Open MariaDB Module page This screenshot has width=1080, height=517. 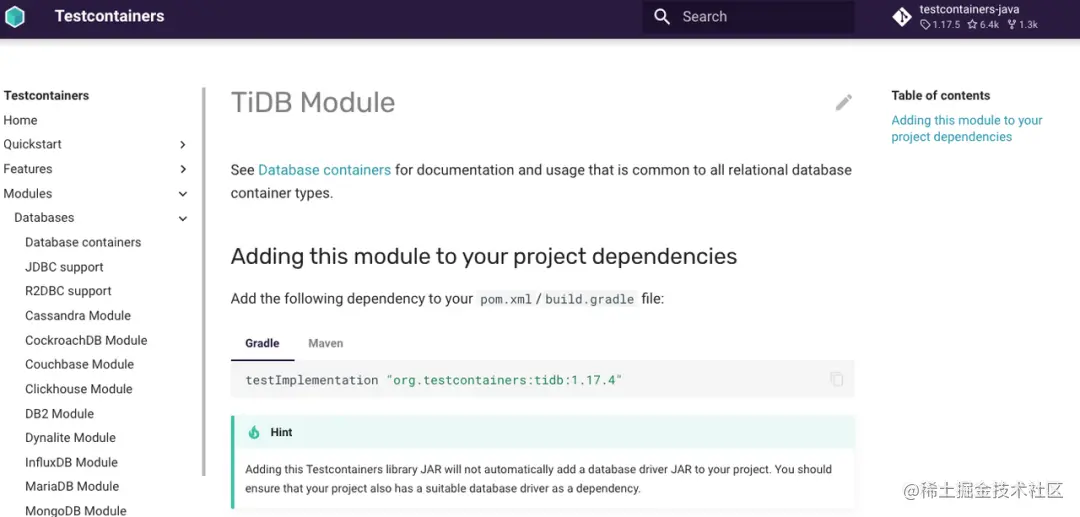point(72,487)
